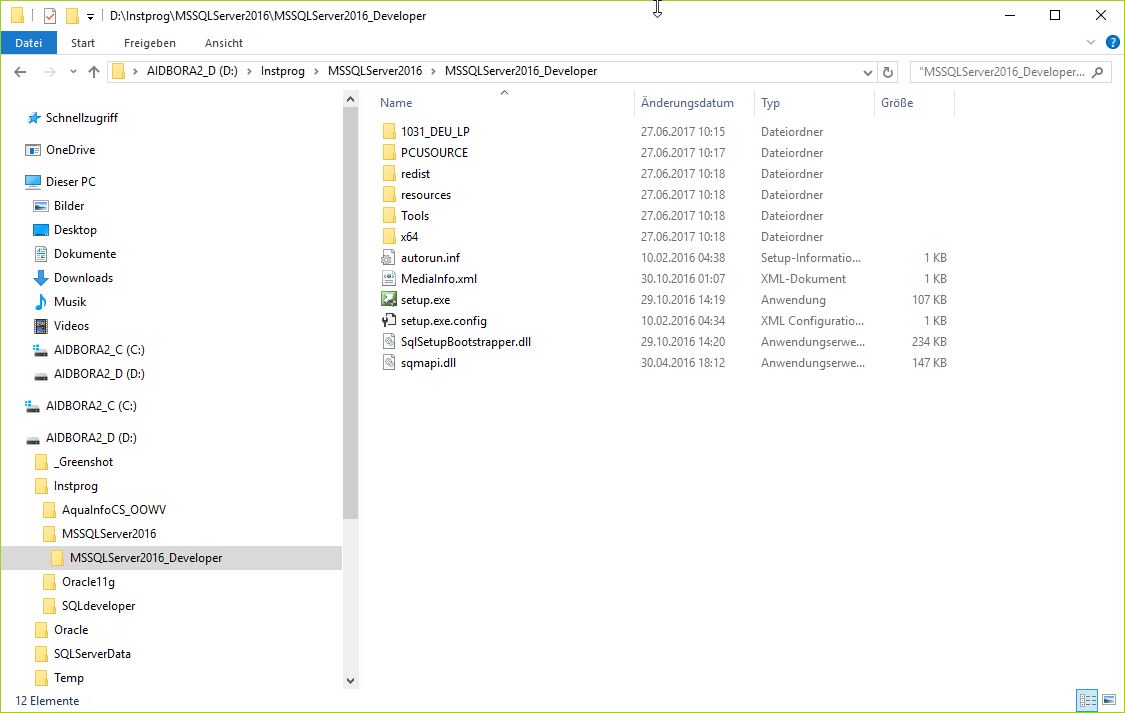Viewport: 1125px width, 713px height.
Task: Select SQLdeveloper in folder tree
Action: tap(98, 606)
